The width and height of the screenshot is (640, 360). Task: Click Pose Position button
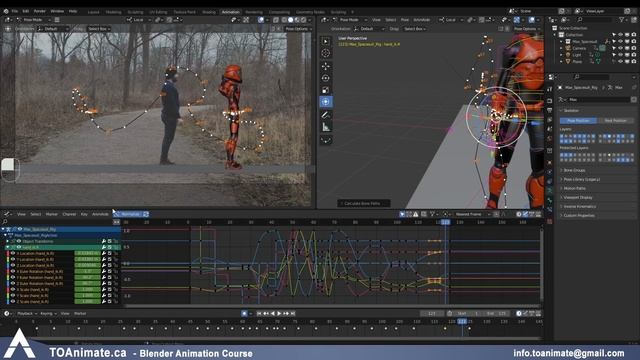tap(578, 120)
